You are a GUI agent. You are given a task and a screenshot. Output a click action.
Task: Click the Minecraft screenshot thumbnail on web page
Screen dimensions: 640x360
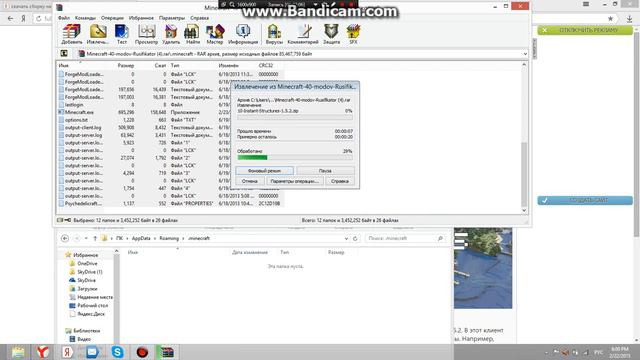click(483, 268)
